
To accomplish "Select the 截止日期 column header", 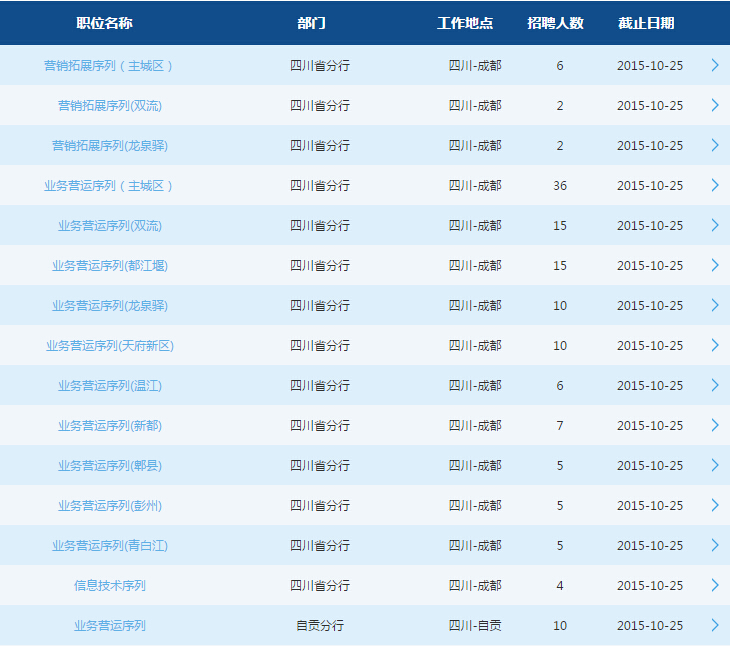I will click(x=646, y=23).
